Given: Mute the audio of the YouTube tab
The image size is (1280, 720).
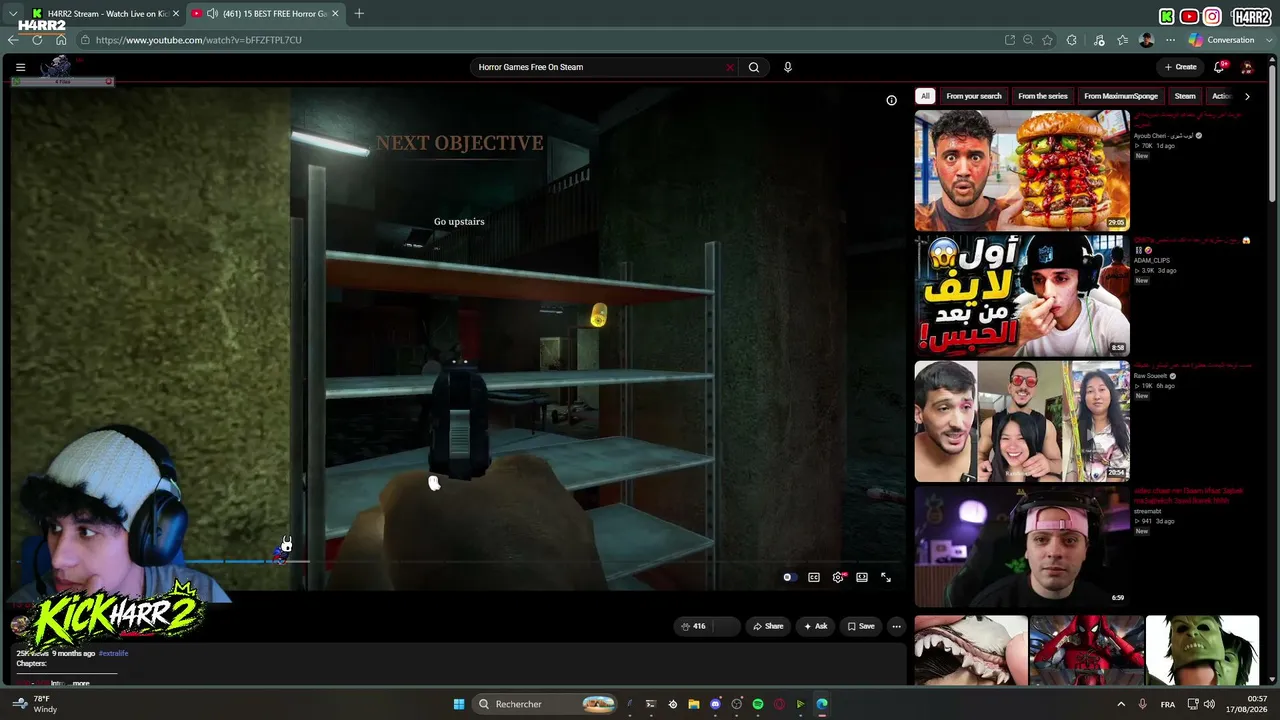Looking at the screenshot, I should click(x=212, y=13).
